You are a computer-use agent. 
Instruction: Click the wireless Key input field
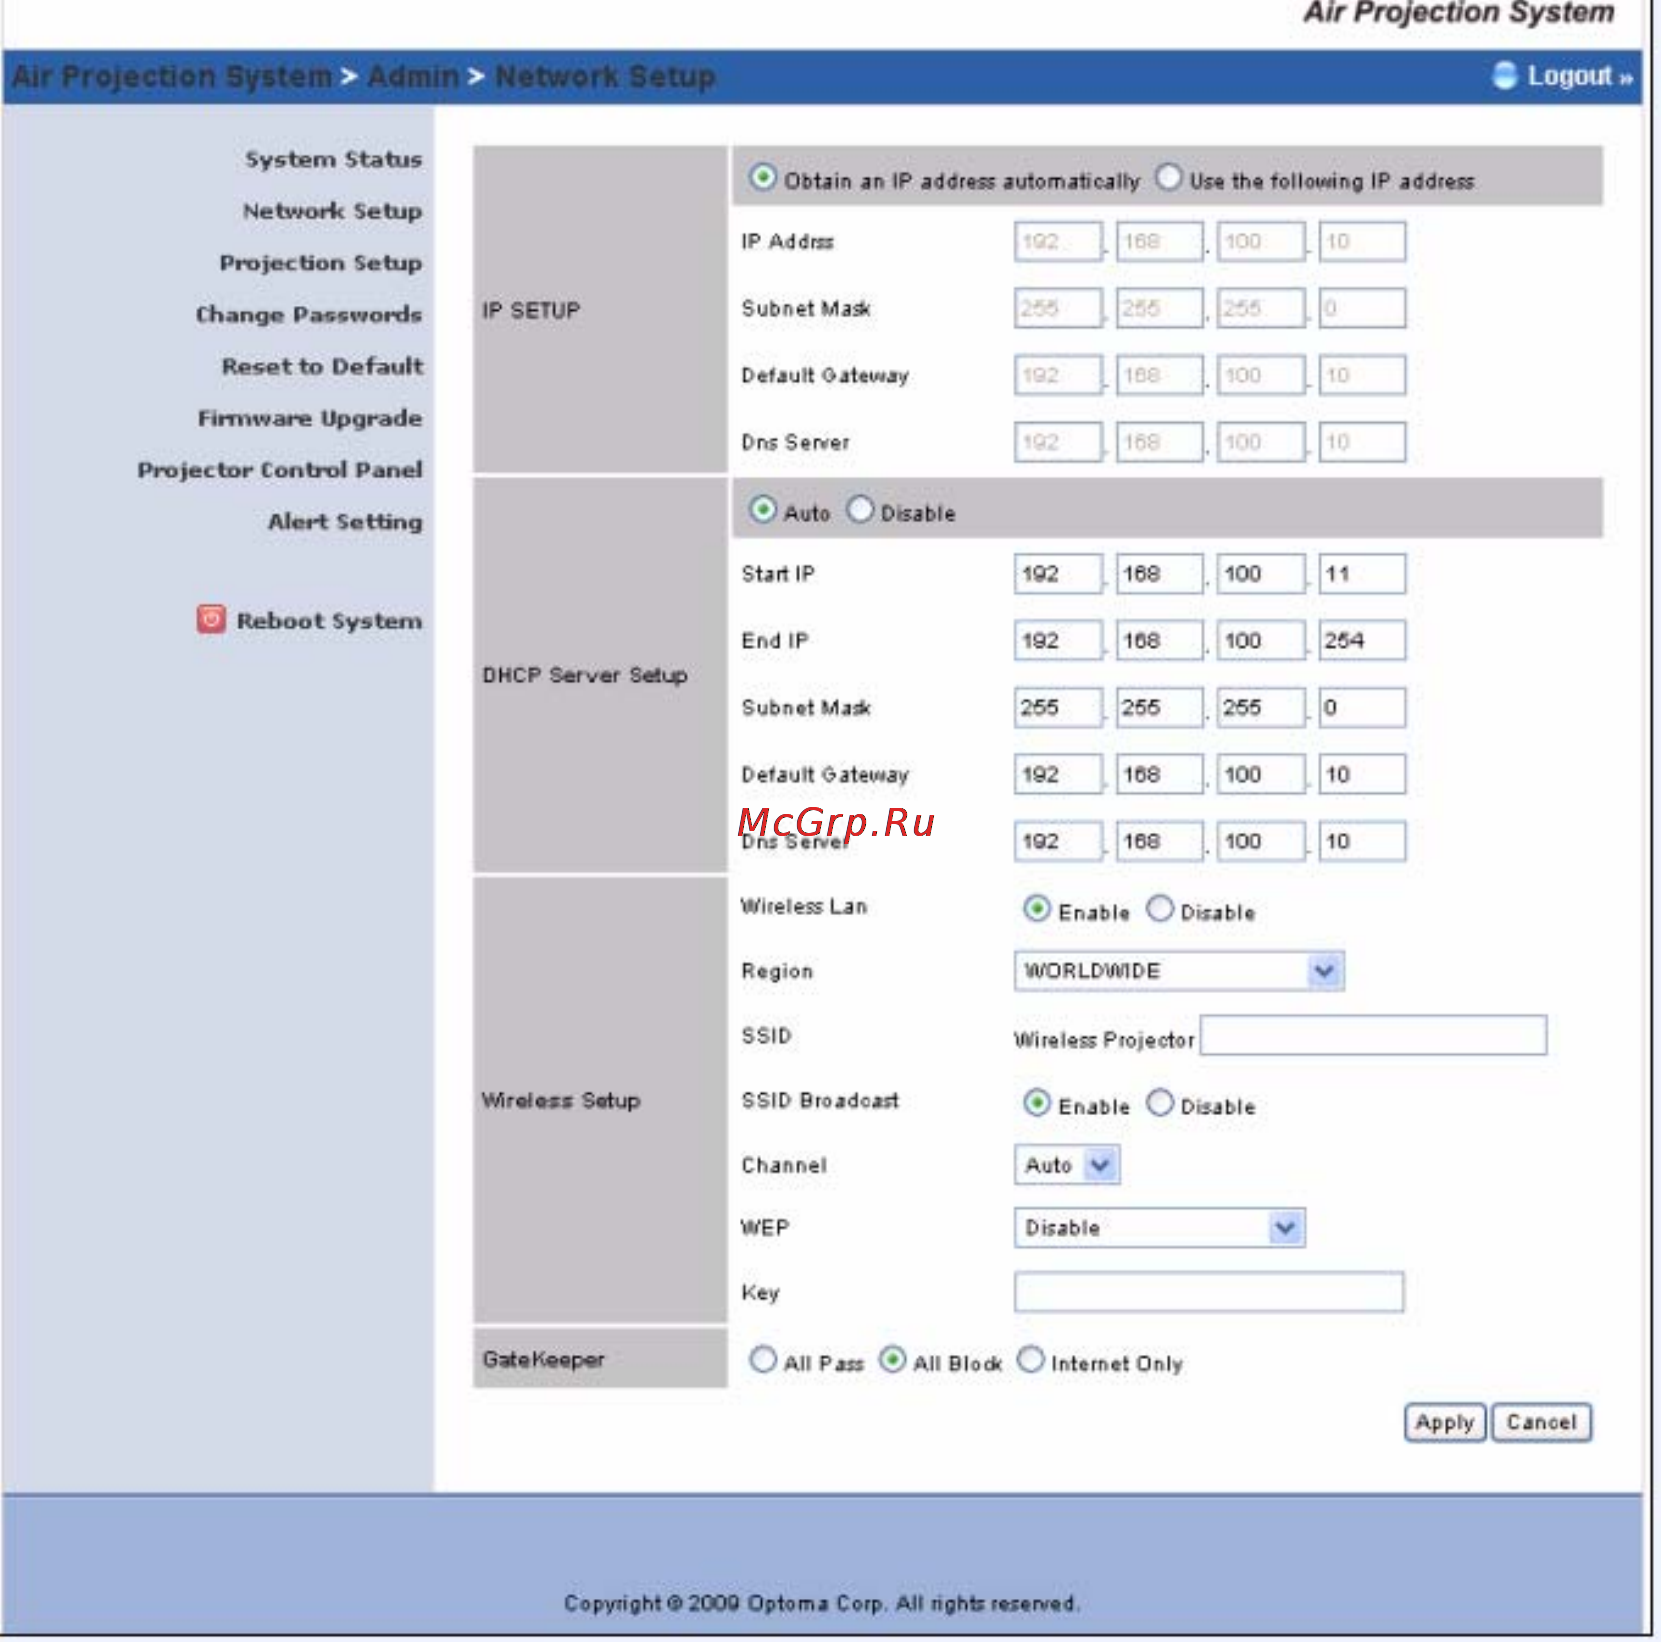[1209, 1291]
